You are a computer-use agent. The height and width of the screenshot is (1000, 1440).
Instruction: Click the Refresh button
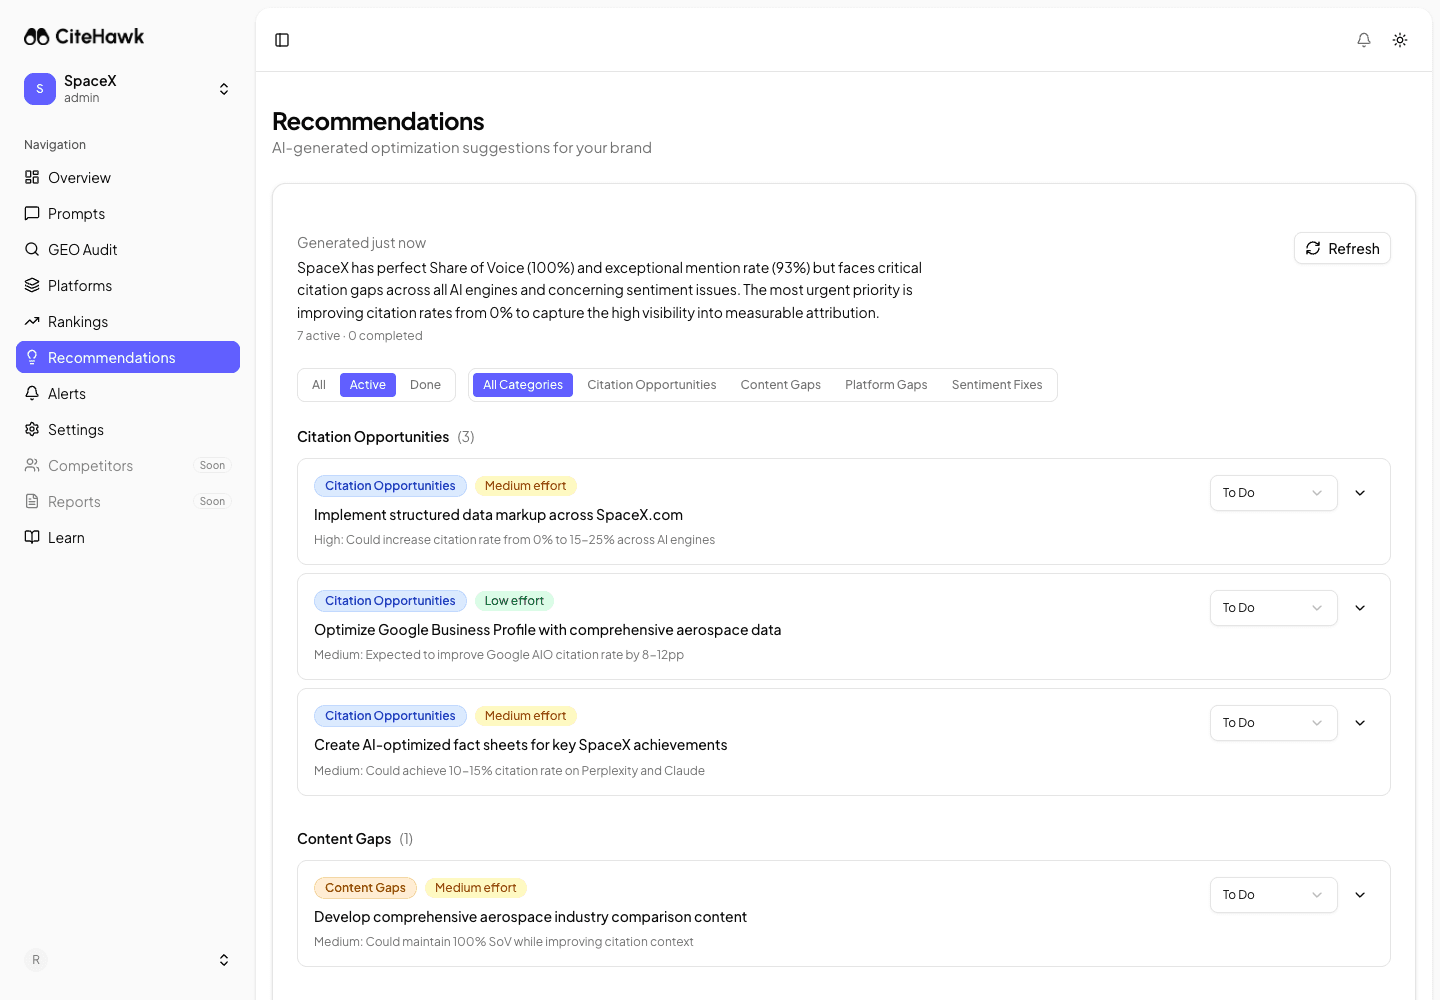coord(1342,248)
